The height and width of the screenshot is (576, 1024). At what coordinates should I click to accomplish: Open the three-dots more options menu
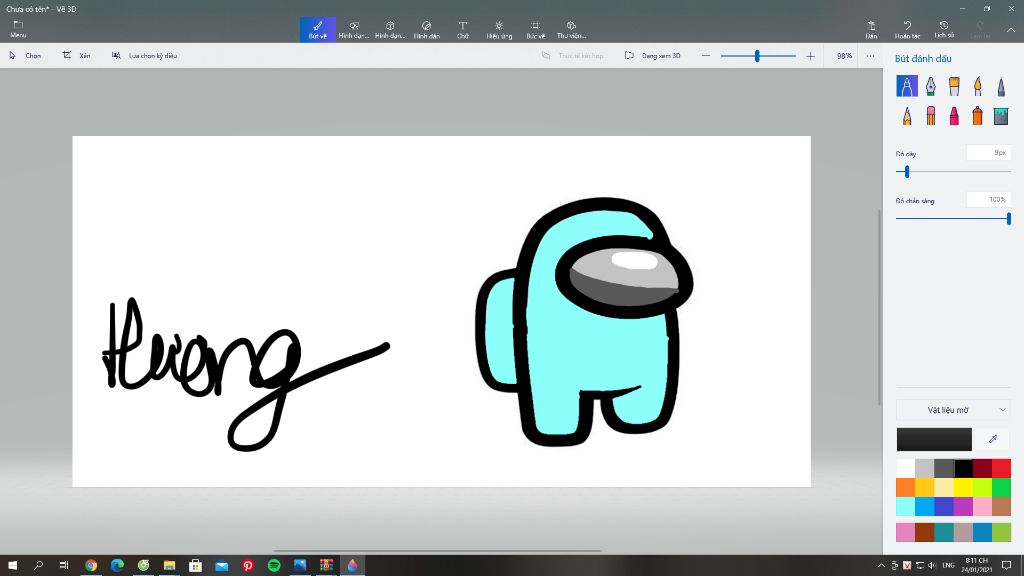(870, 56)
